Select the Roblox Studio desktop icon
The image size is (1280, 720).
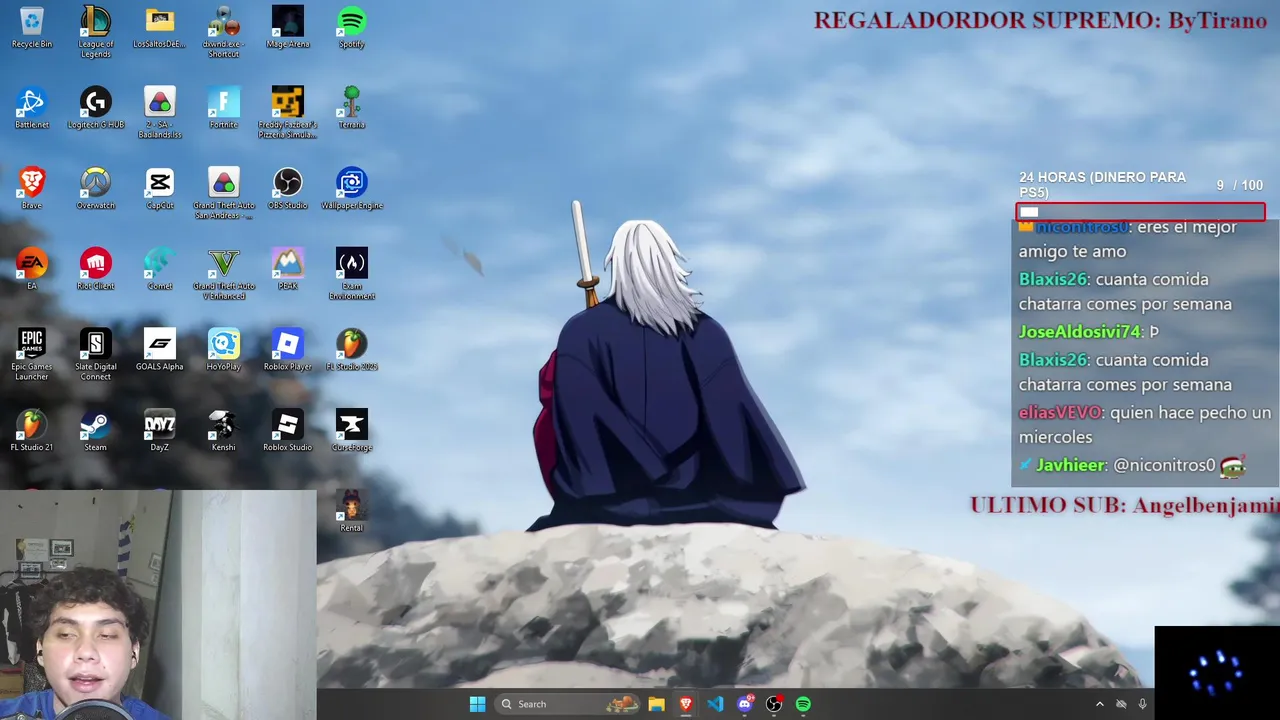[288, 431]
